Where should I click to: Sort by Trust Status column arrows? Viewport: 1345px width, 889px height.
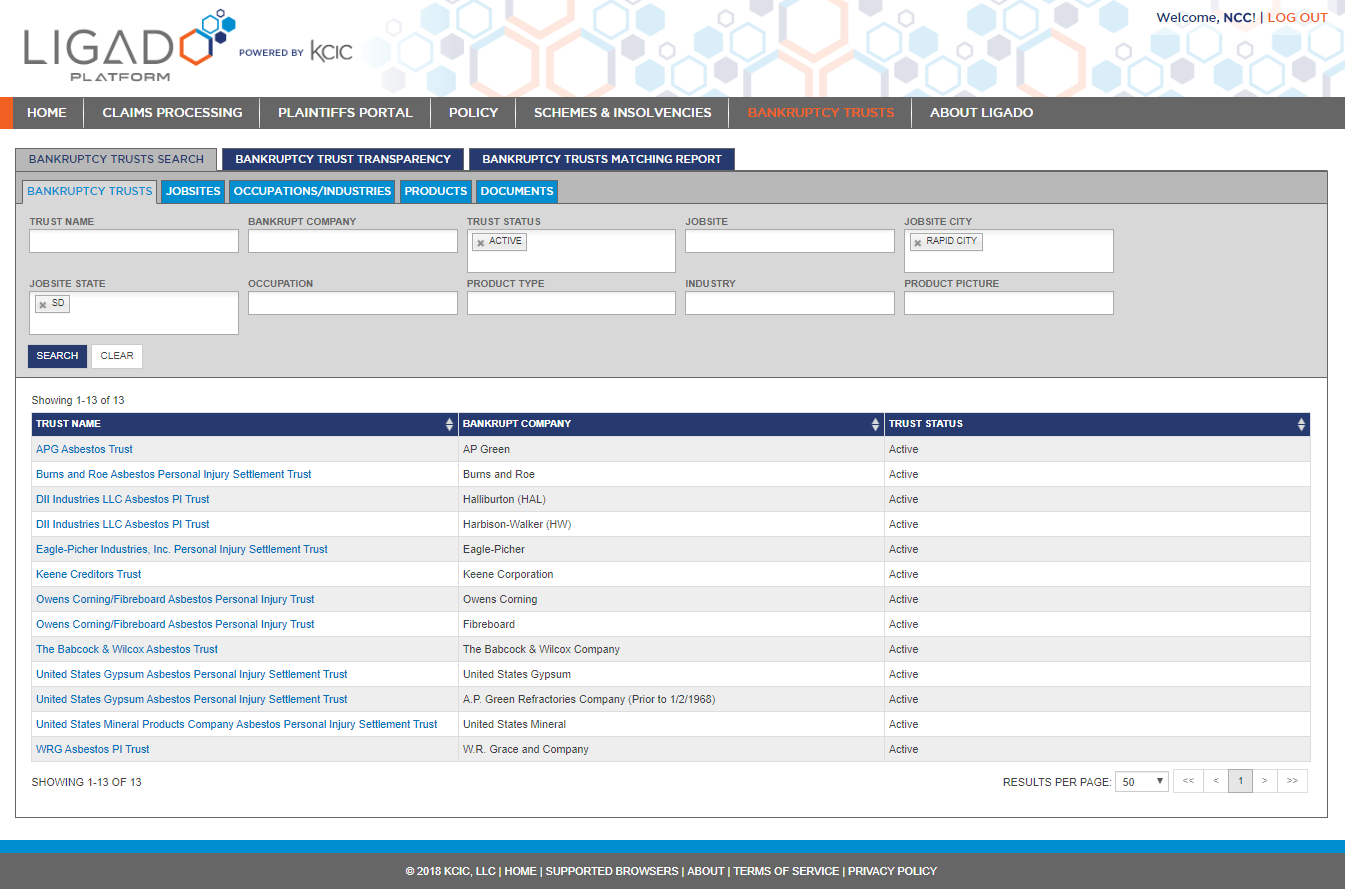click(x=1301, y=424)
